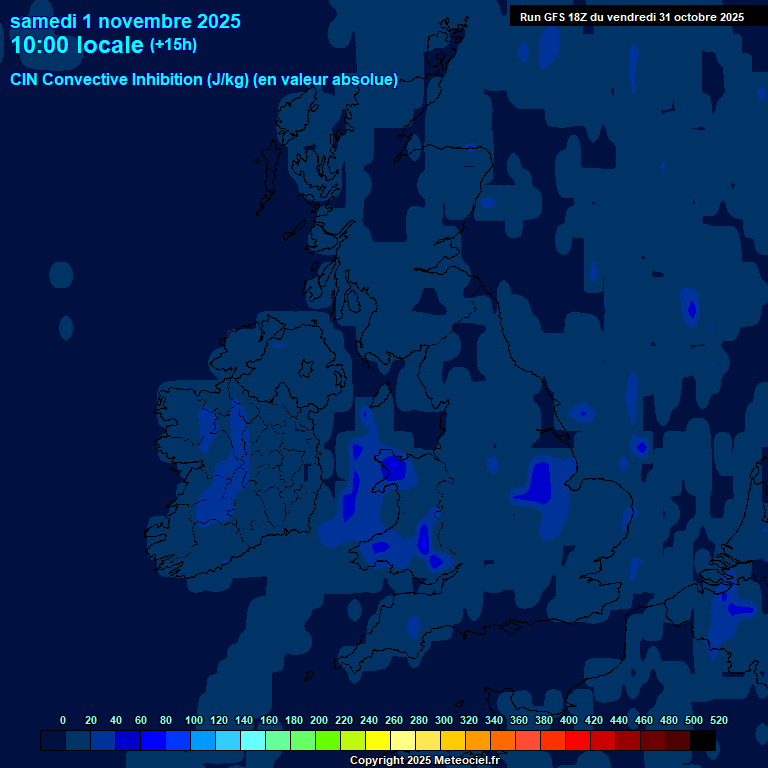Click the Run GFS 18Z header label

click(x=631, y=17)
